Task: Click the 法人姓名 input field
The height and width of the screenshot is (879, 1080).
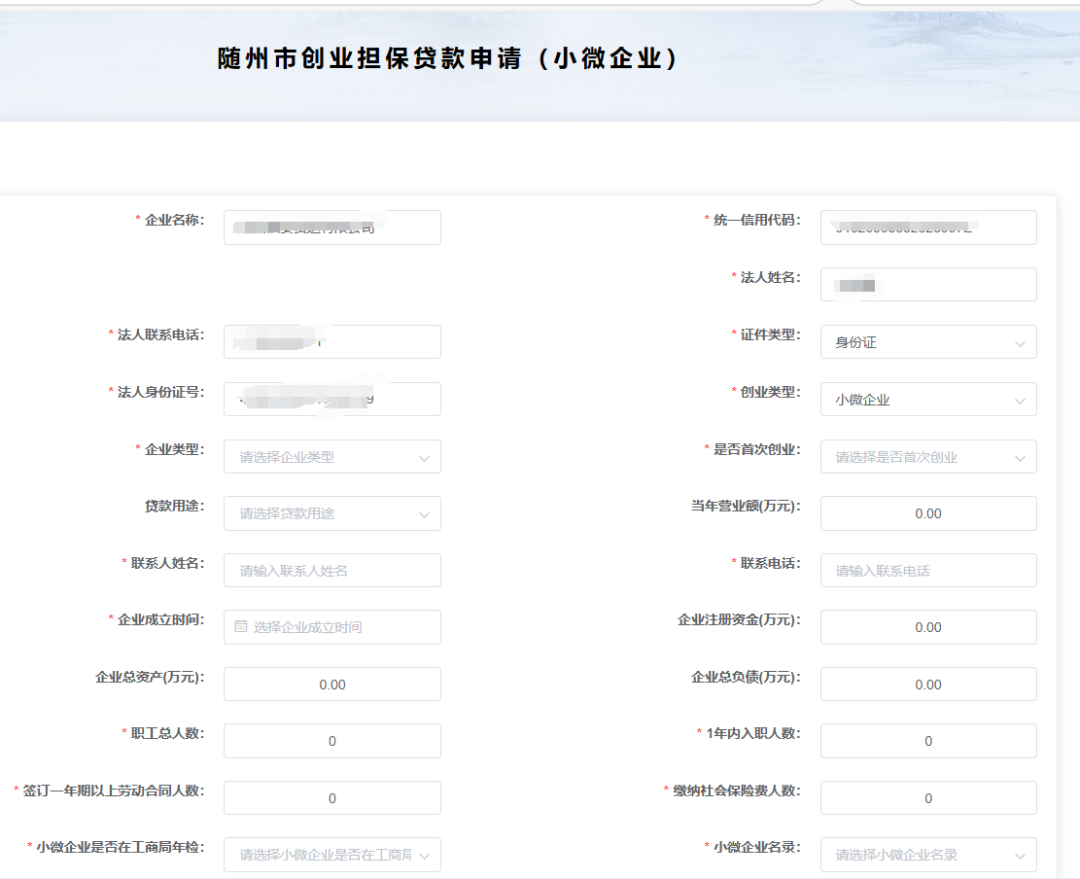Action: (x=928, y=285)
